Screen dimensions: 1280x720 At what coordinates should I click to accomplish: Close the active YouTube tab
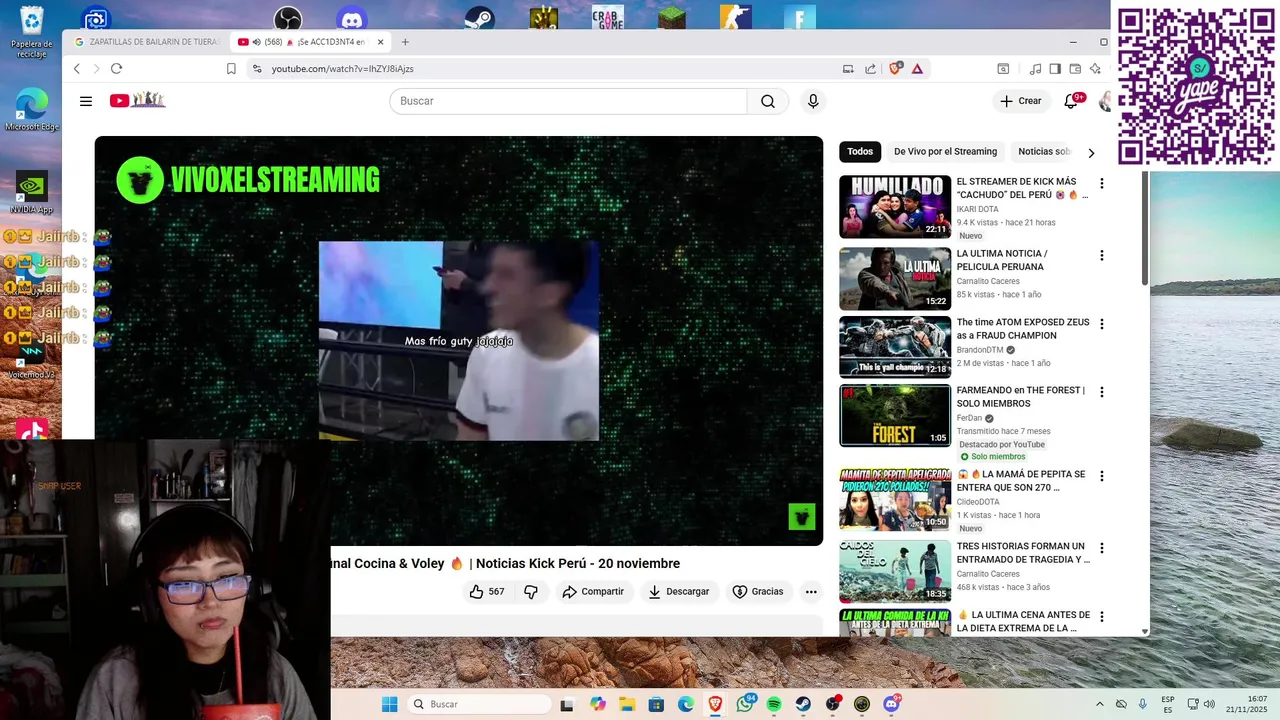[x=380, y=42]
